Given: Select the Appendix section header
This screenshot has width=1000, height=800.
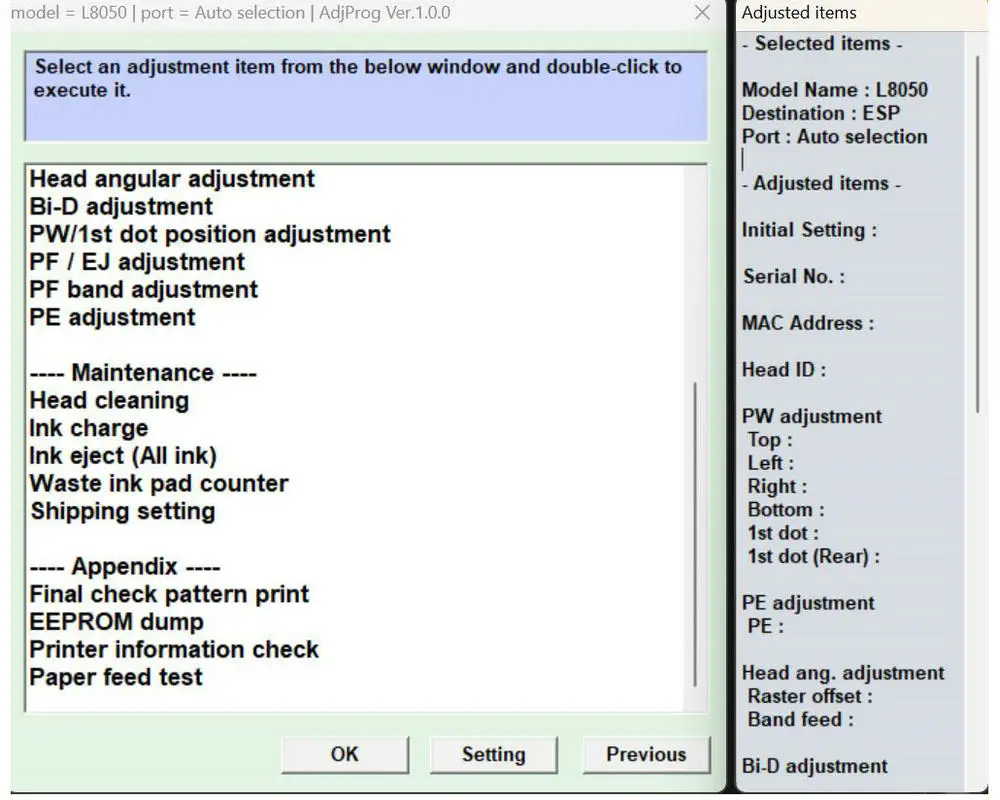Looking at the screenshot, I should (125, 567).
